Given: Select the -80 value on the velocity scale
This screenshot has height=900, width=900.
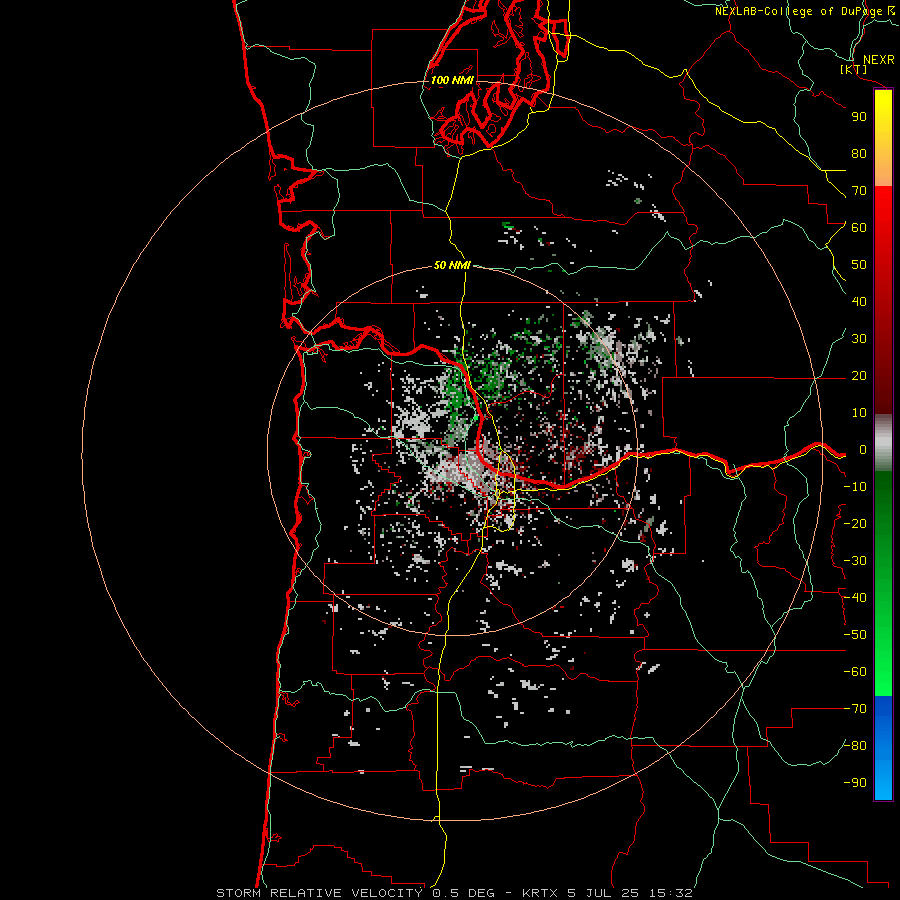Looking at the screenshot, I should click(x=855, y=746).
